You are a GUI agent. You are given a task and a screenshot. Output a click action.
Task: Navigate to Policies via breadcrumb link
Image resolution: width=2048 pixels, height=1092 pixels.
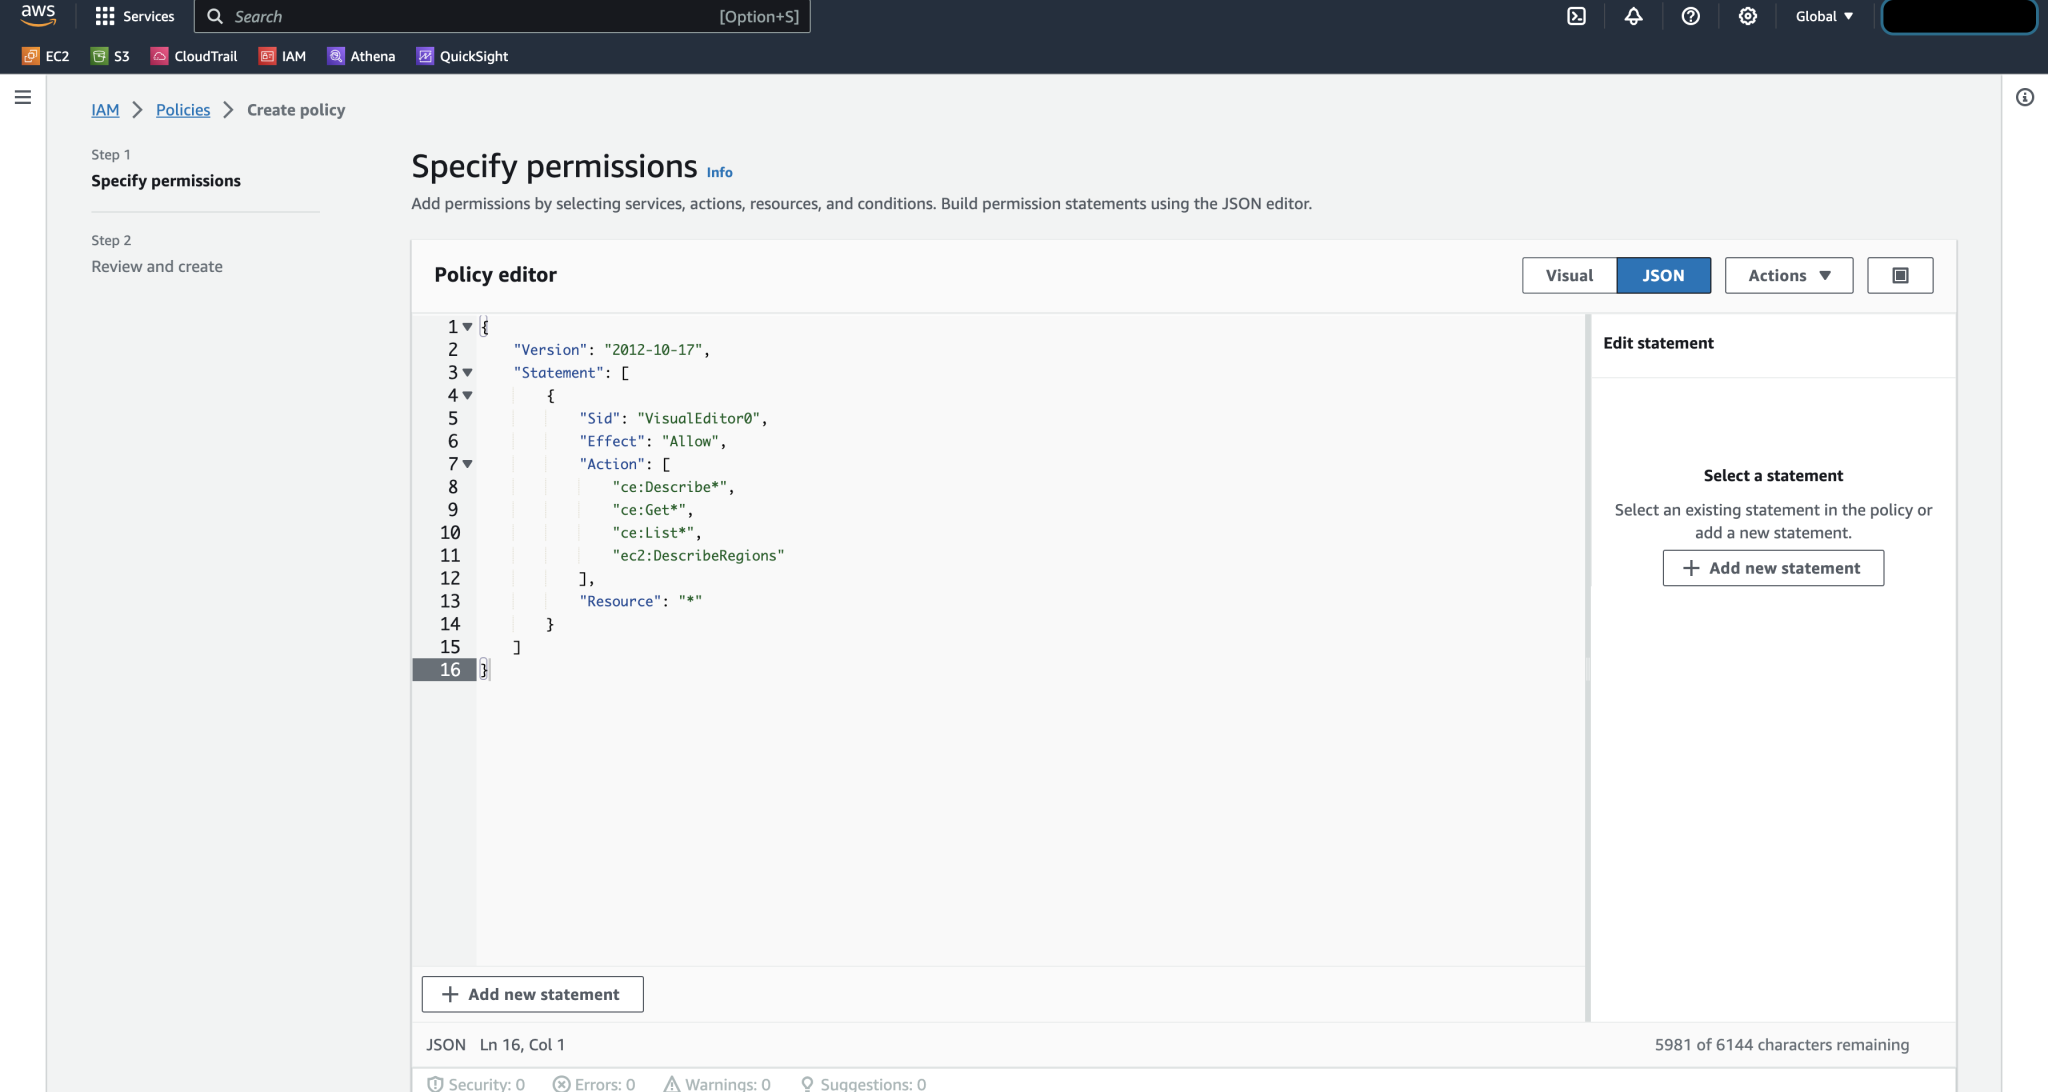pos(183,109)
